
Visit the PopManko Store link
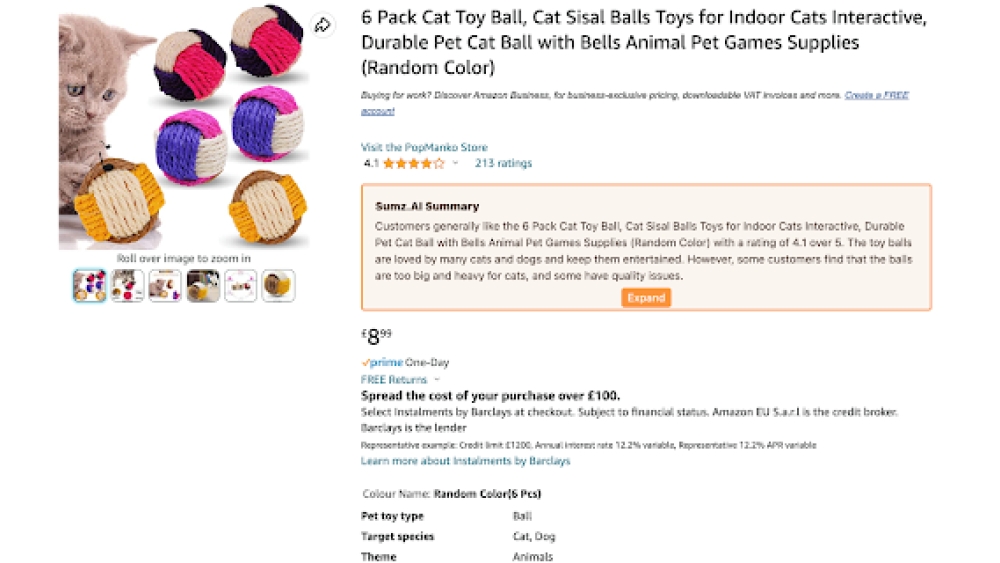[x=424, y=147]
